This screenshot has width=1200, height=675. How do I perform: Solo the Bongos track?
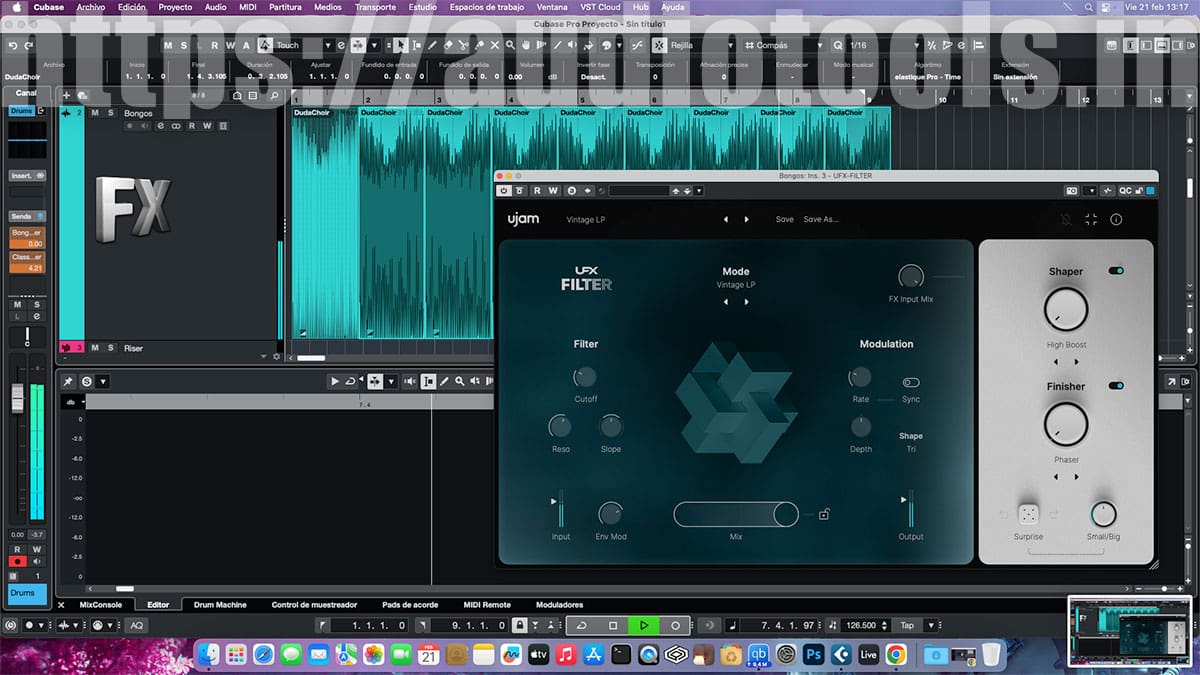tap(110, 113)
